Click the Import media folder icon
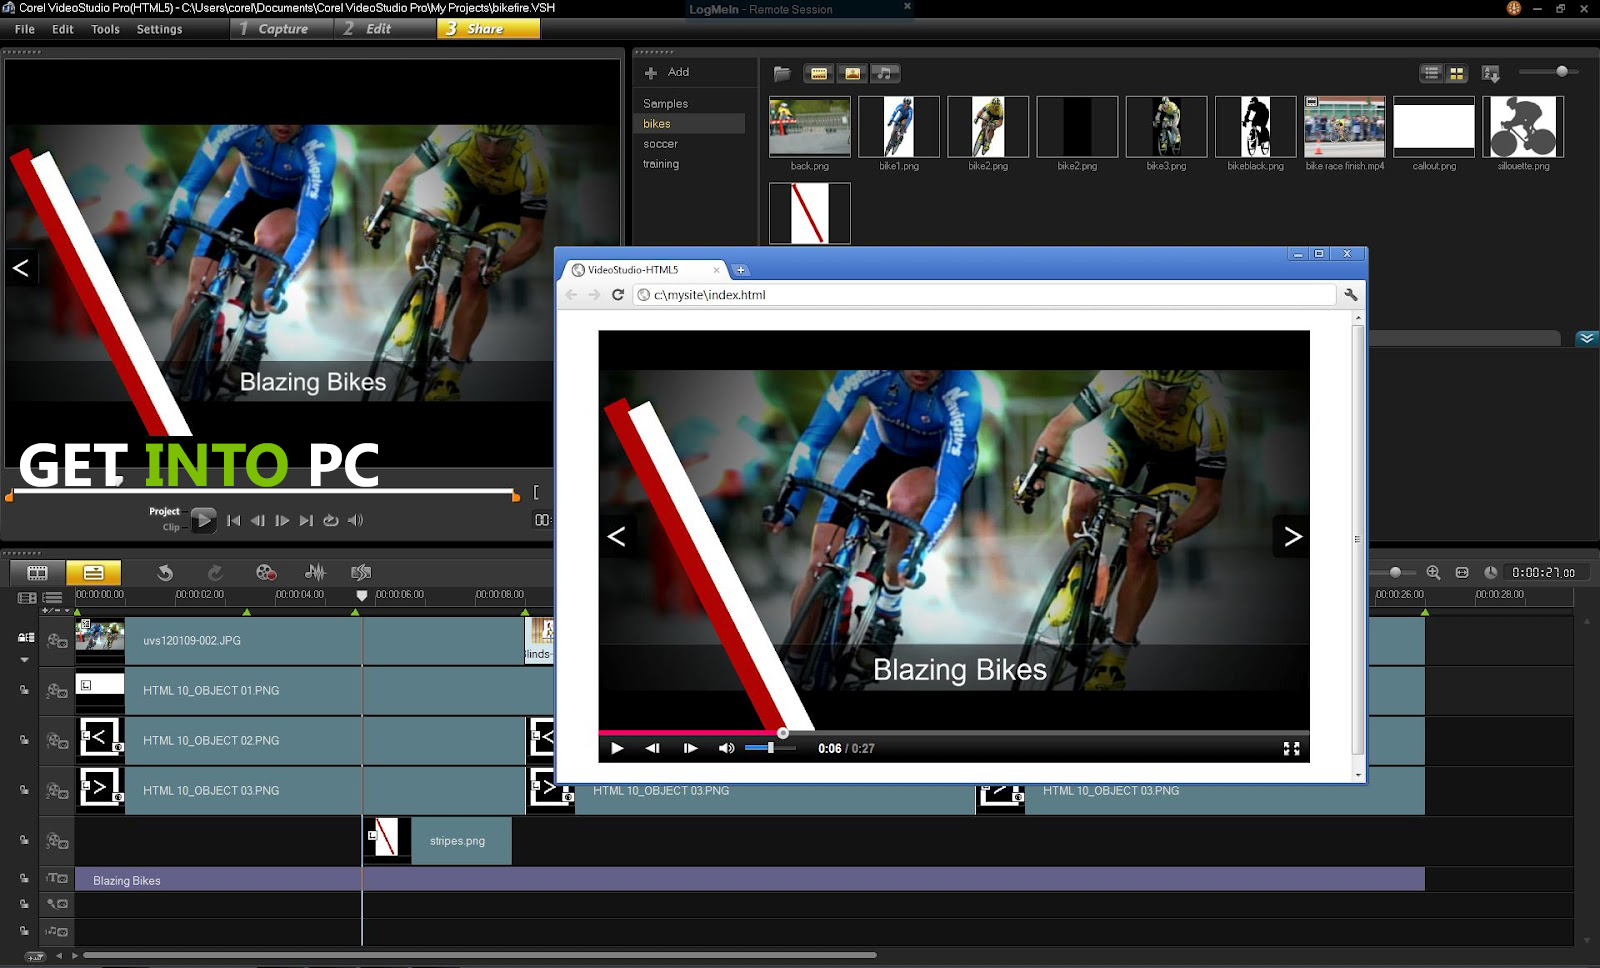This screenshot has height=968, width=1600. click(x=781, y=73)
